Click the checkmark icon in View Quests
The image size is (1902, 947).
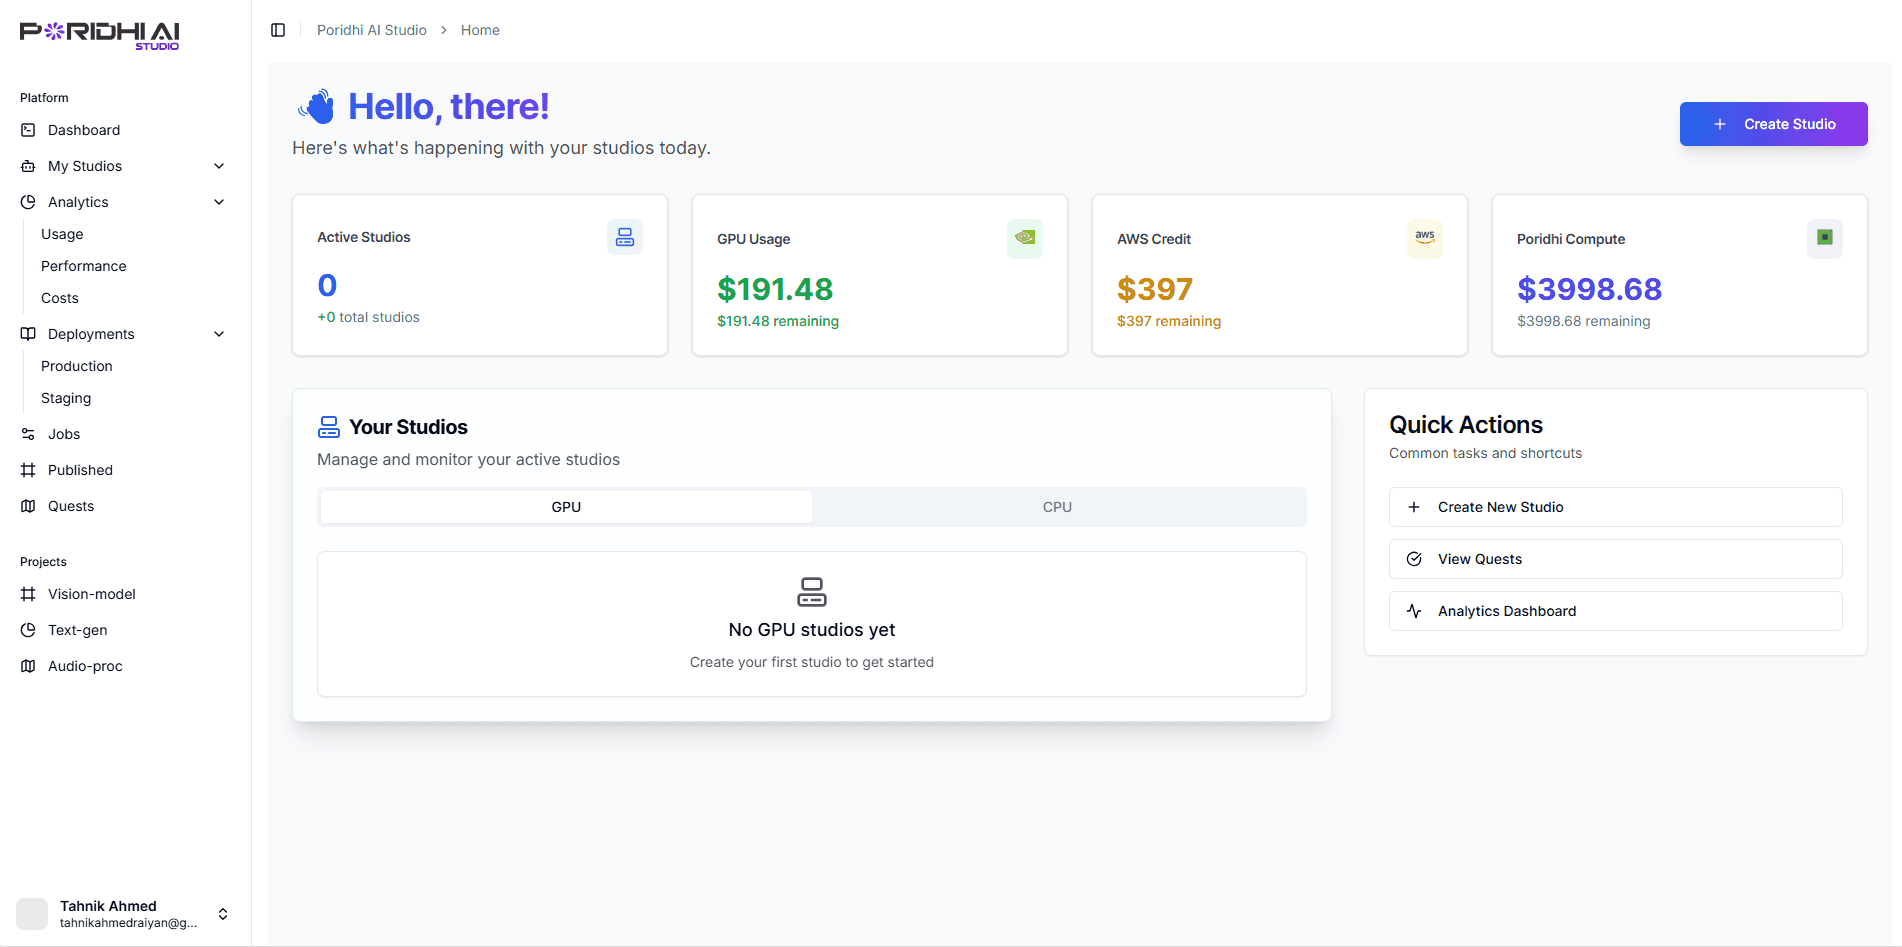[x=1414, y=559]
